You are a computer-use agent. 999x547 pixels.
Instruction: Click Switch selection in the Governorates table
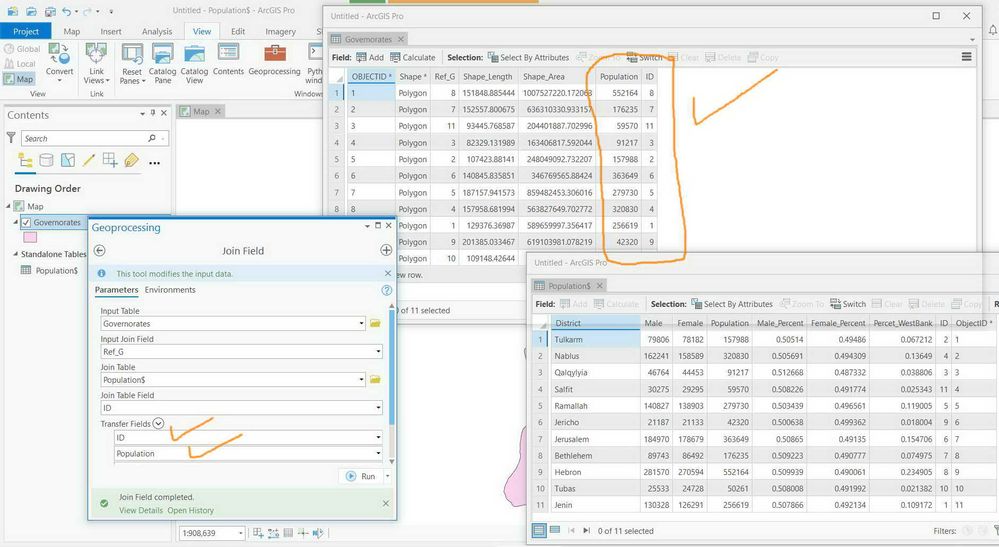tap(644, 57)
